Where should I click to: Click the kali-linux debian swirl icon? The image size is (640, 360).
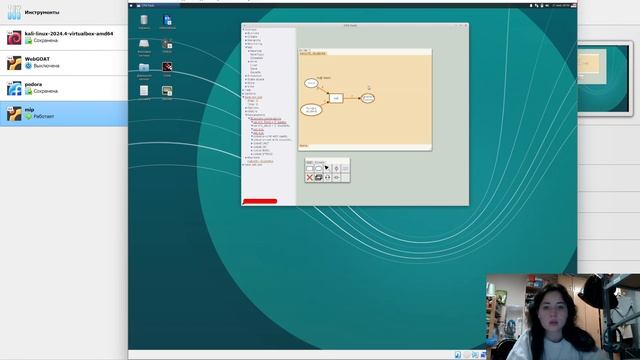[x=14, y=38]
